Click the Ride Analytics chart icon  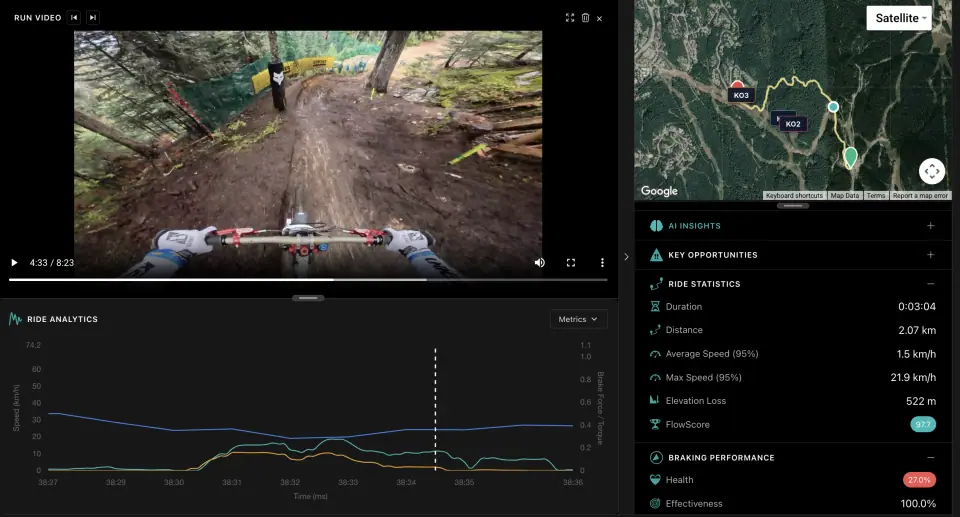pos(15,319)
